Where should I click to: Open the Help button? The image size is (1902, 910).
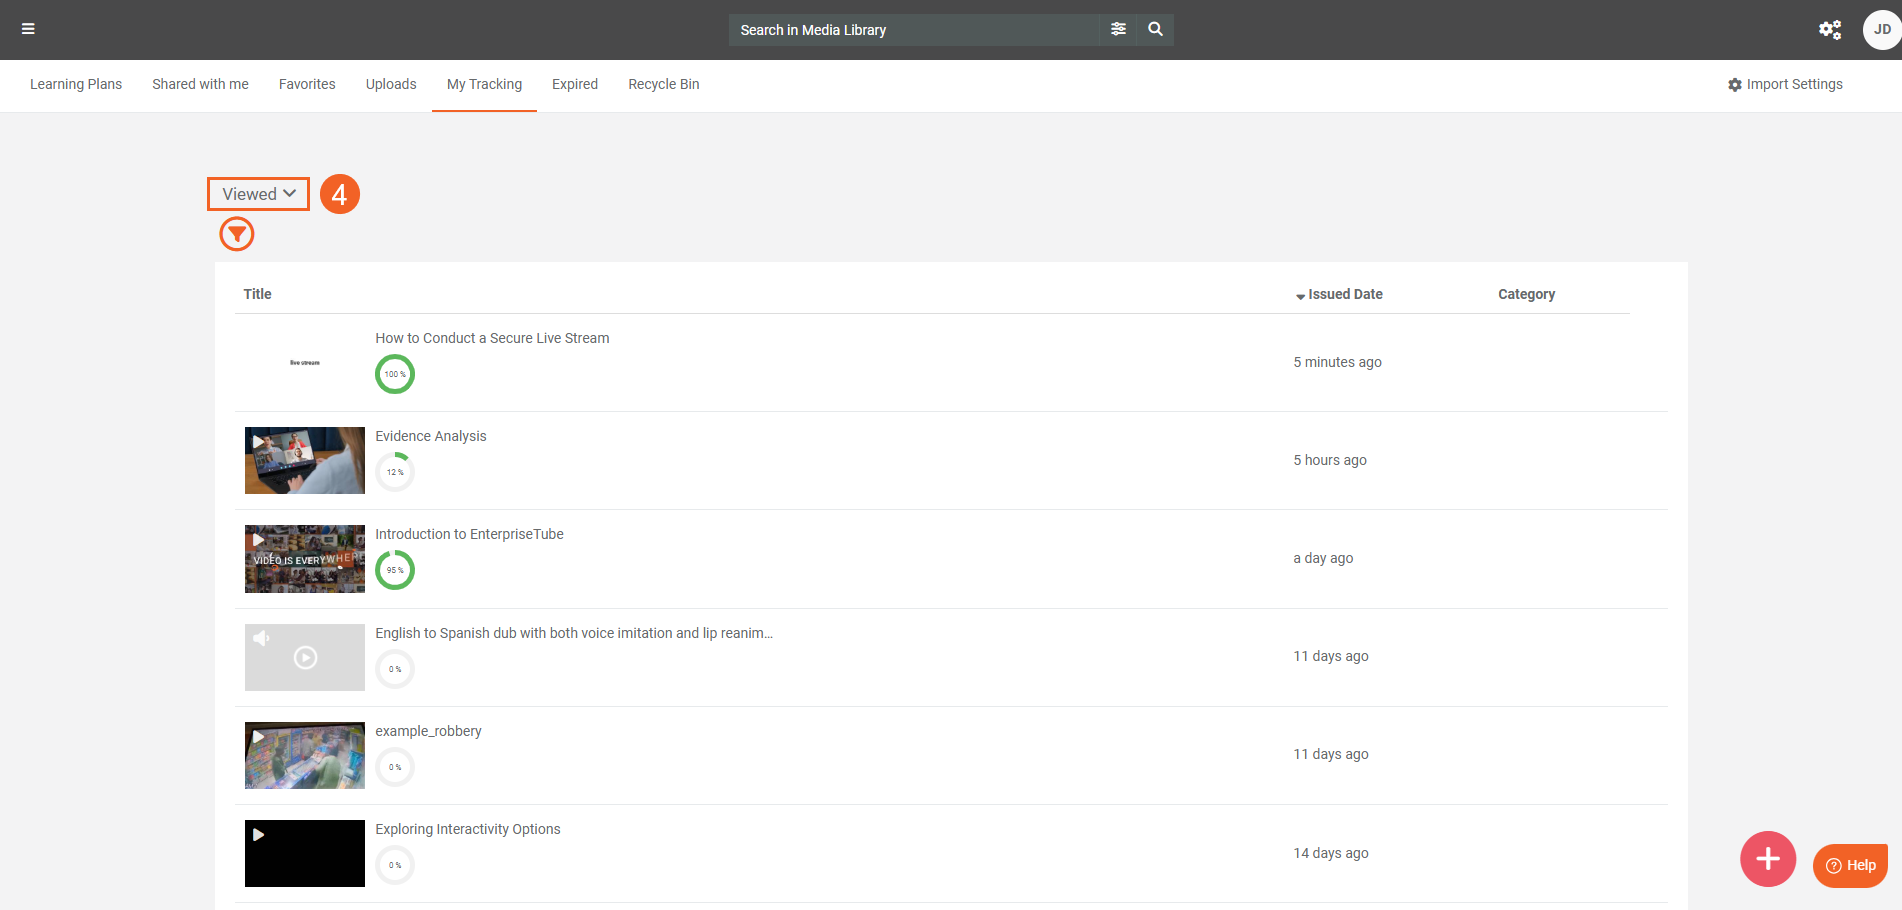point(1850,865)
